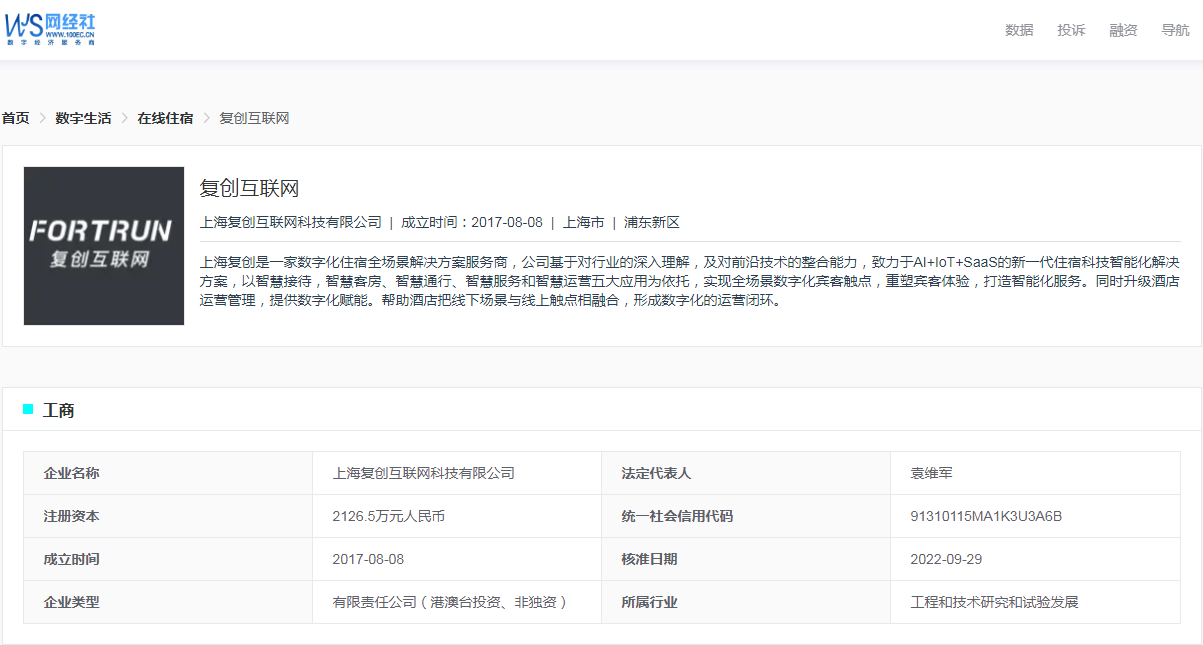Select 2126.5万元人民币 value cell

[457, 516]
